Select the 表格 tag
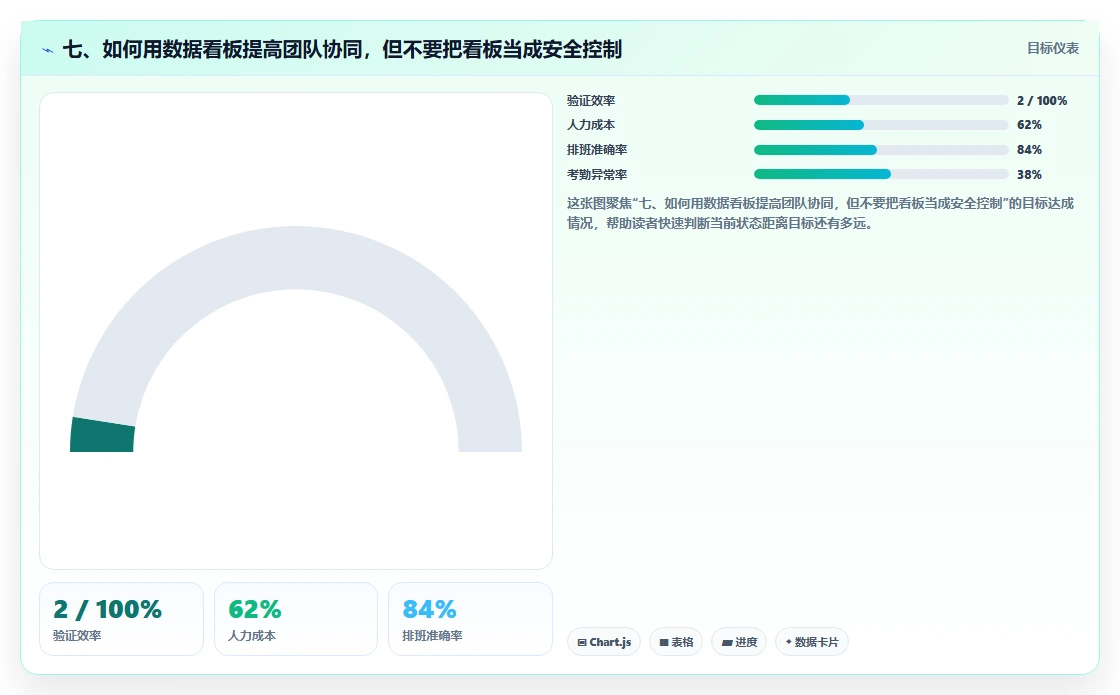The width and height of the screenshot is (1120, 695). pyautogui.click(x=676, y=641)
